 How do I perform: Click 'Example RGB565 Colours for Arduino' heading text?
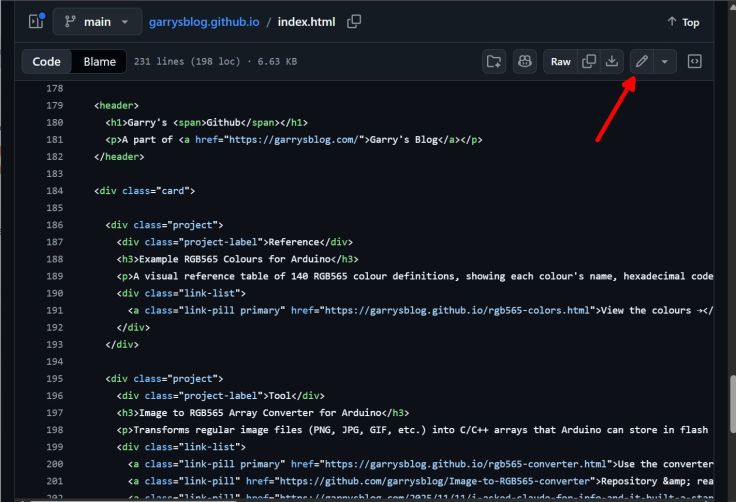(x=235, y=259)
